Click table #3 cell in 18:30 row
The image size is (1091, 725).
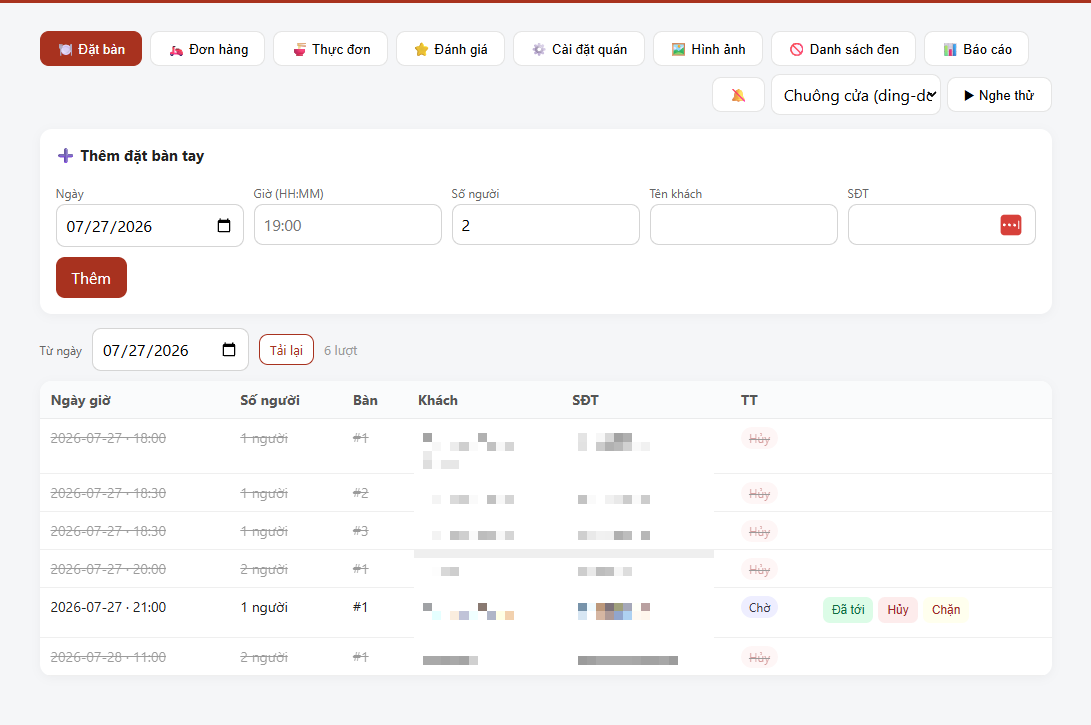coord(360,531)
